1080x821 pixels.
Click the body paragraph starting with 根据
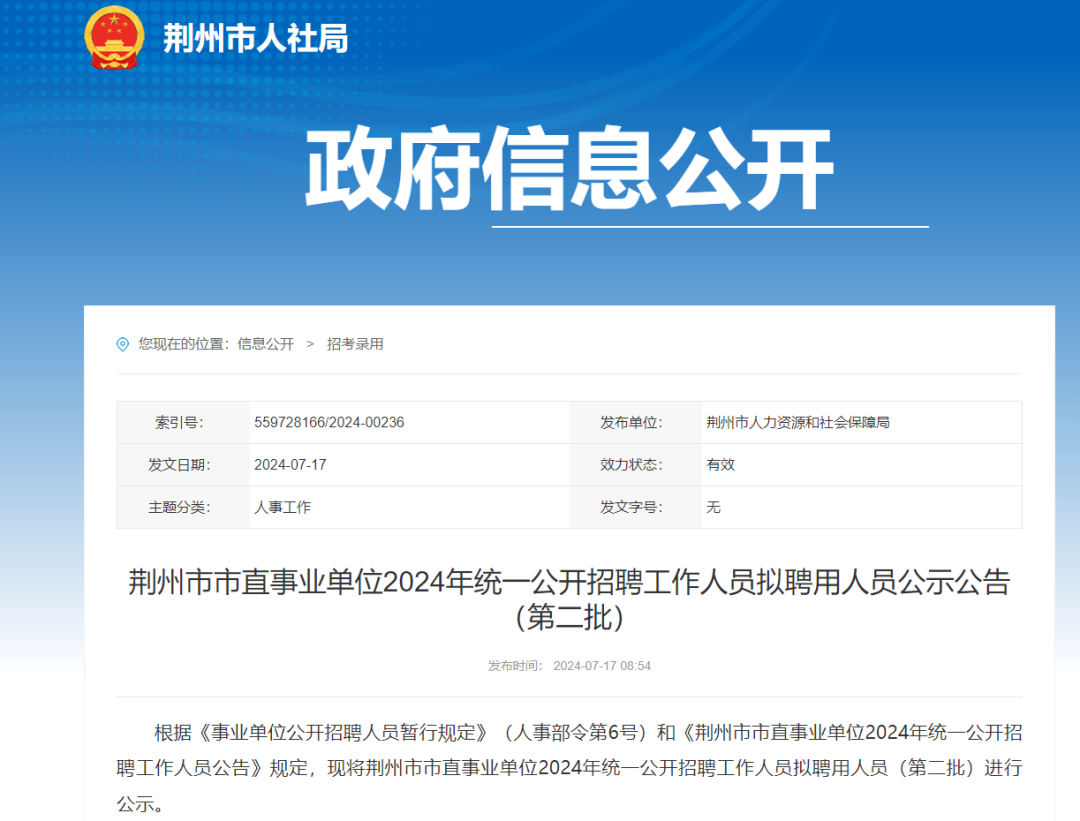pyautogui.click(x=570, y=767)
